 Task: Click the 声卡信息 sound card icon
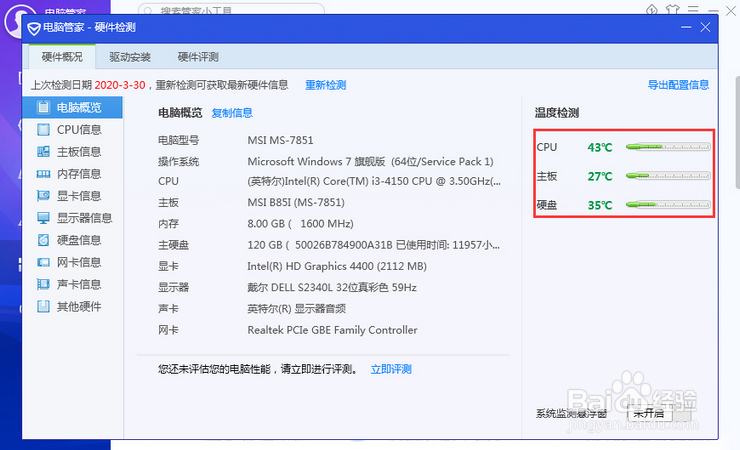pyautogui.click(x=43, y=284)
